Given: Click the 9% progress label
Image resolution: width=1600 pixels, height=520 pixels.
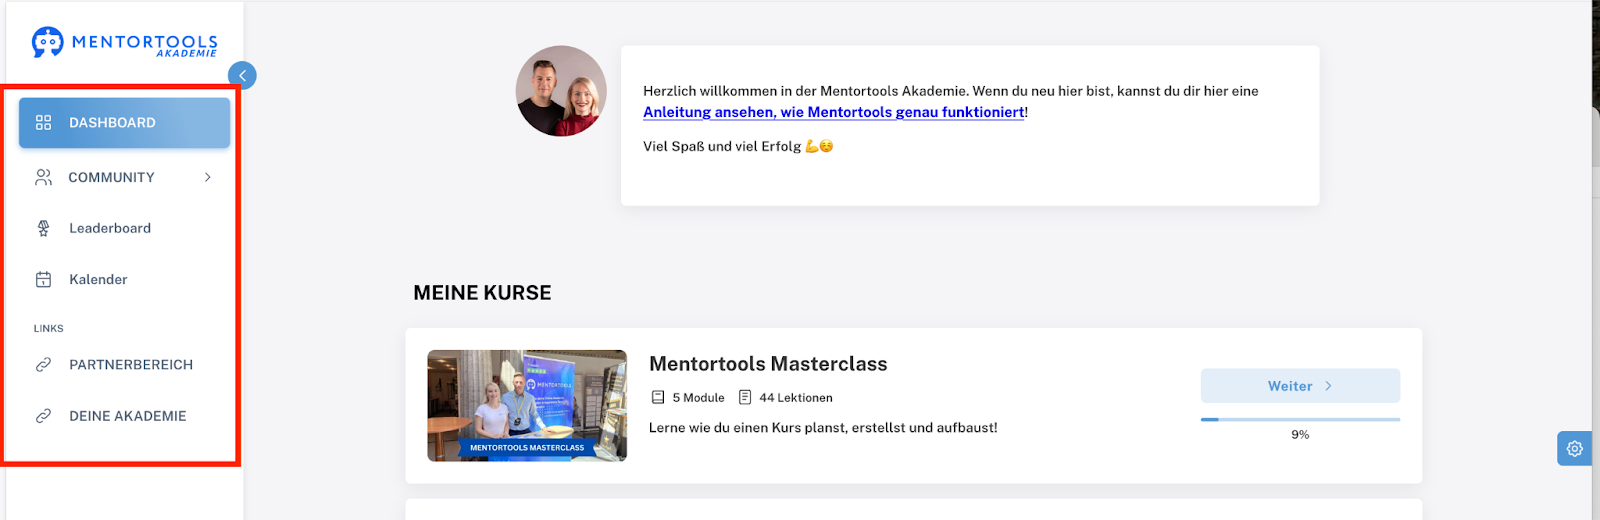Looking at the screenshot, I should 1300,434.
